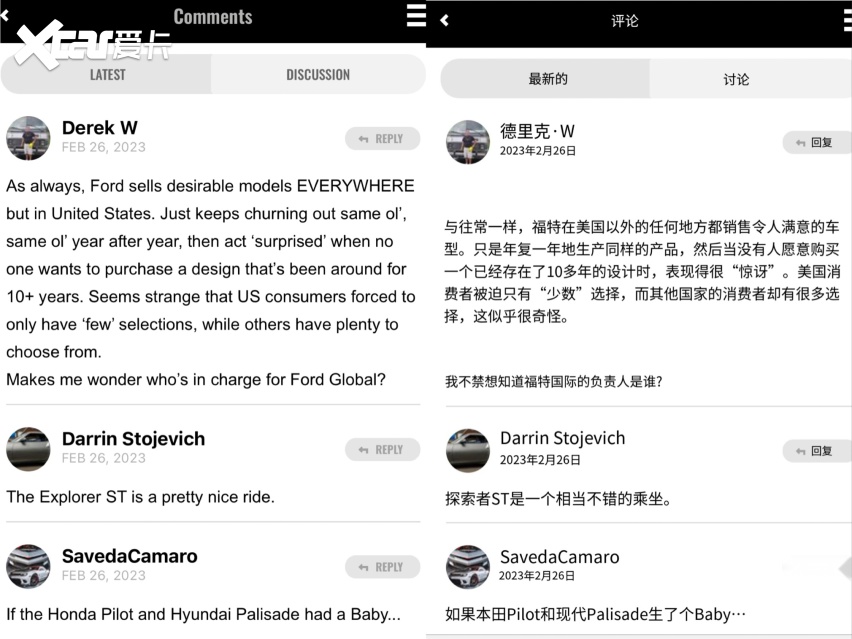Select the 最新的 tab
This screenshot has width=852, height=639.
[x=547, y=79]
